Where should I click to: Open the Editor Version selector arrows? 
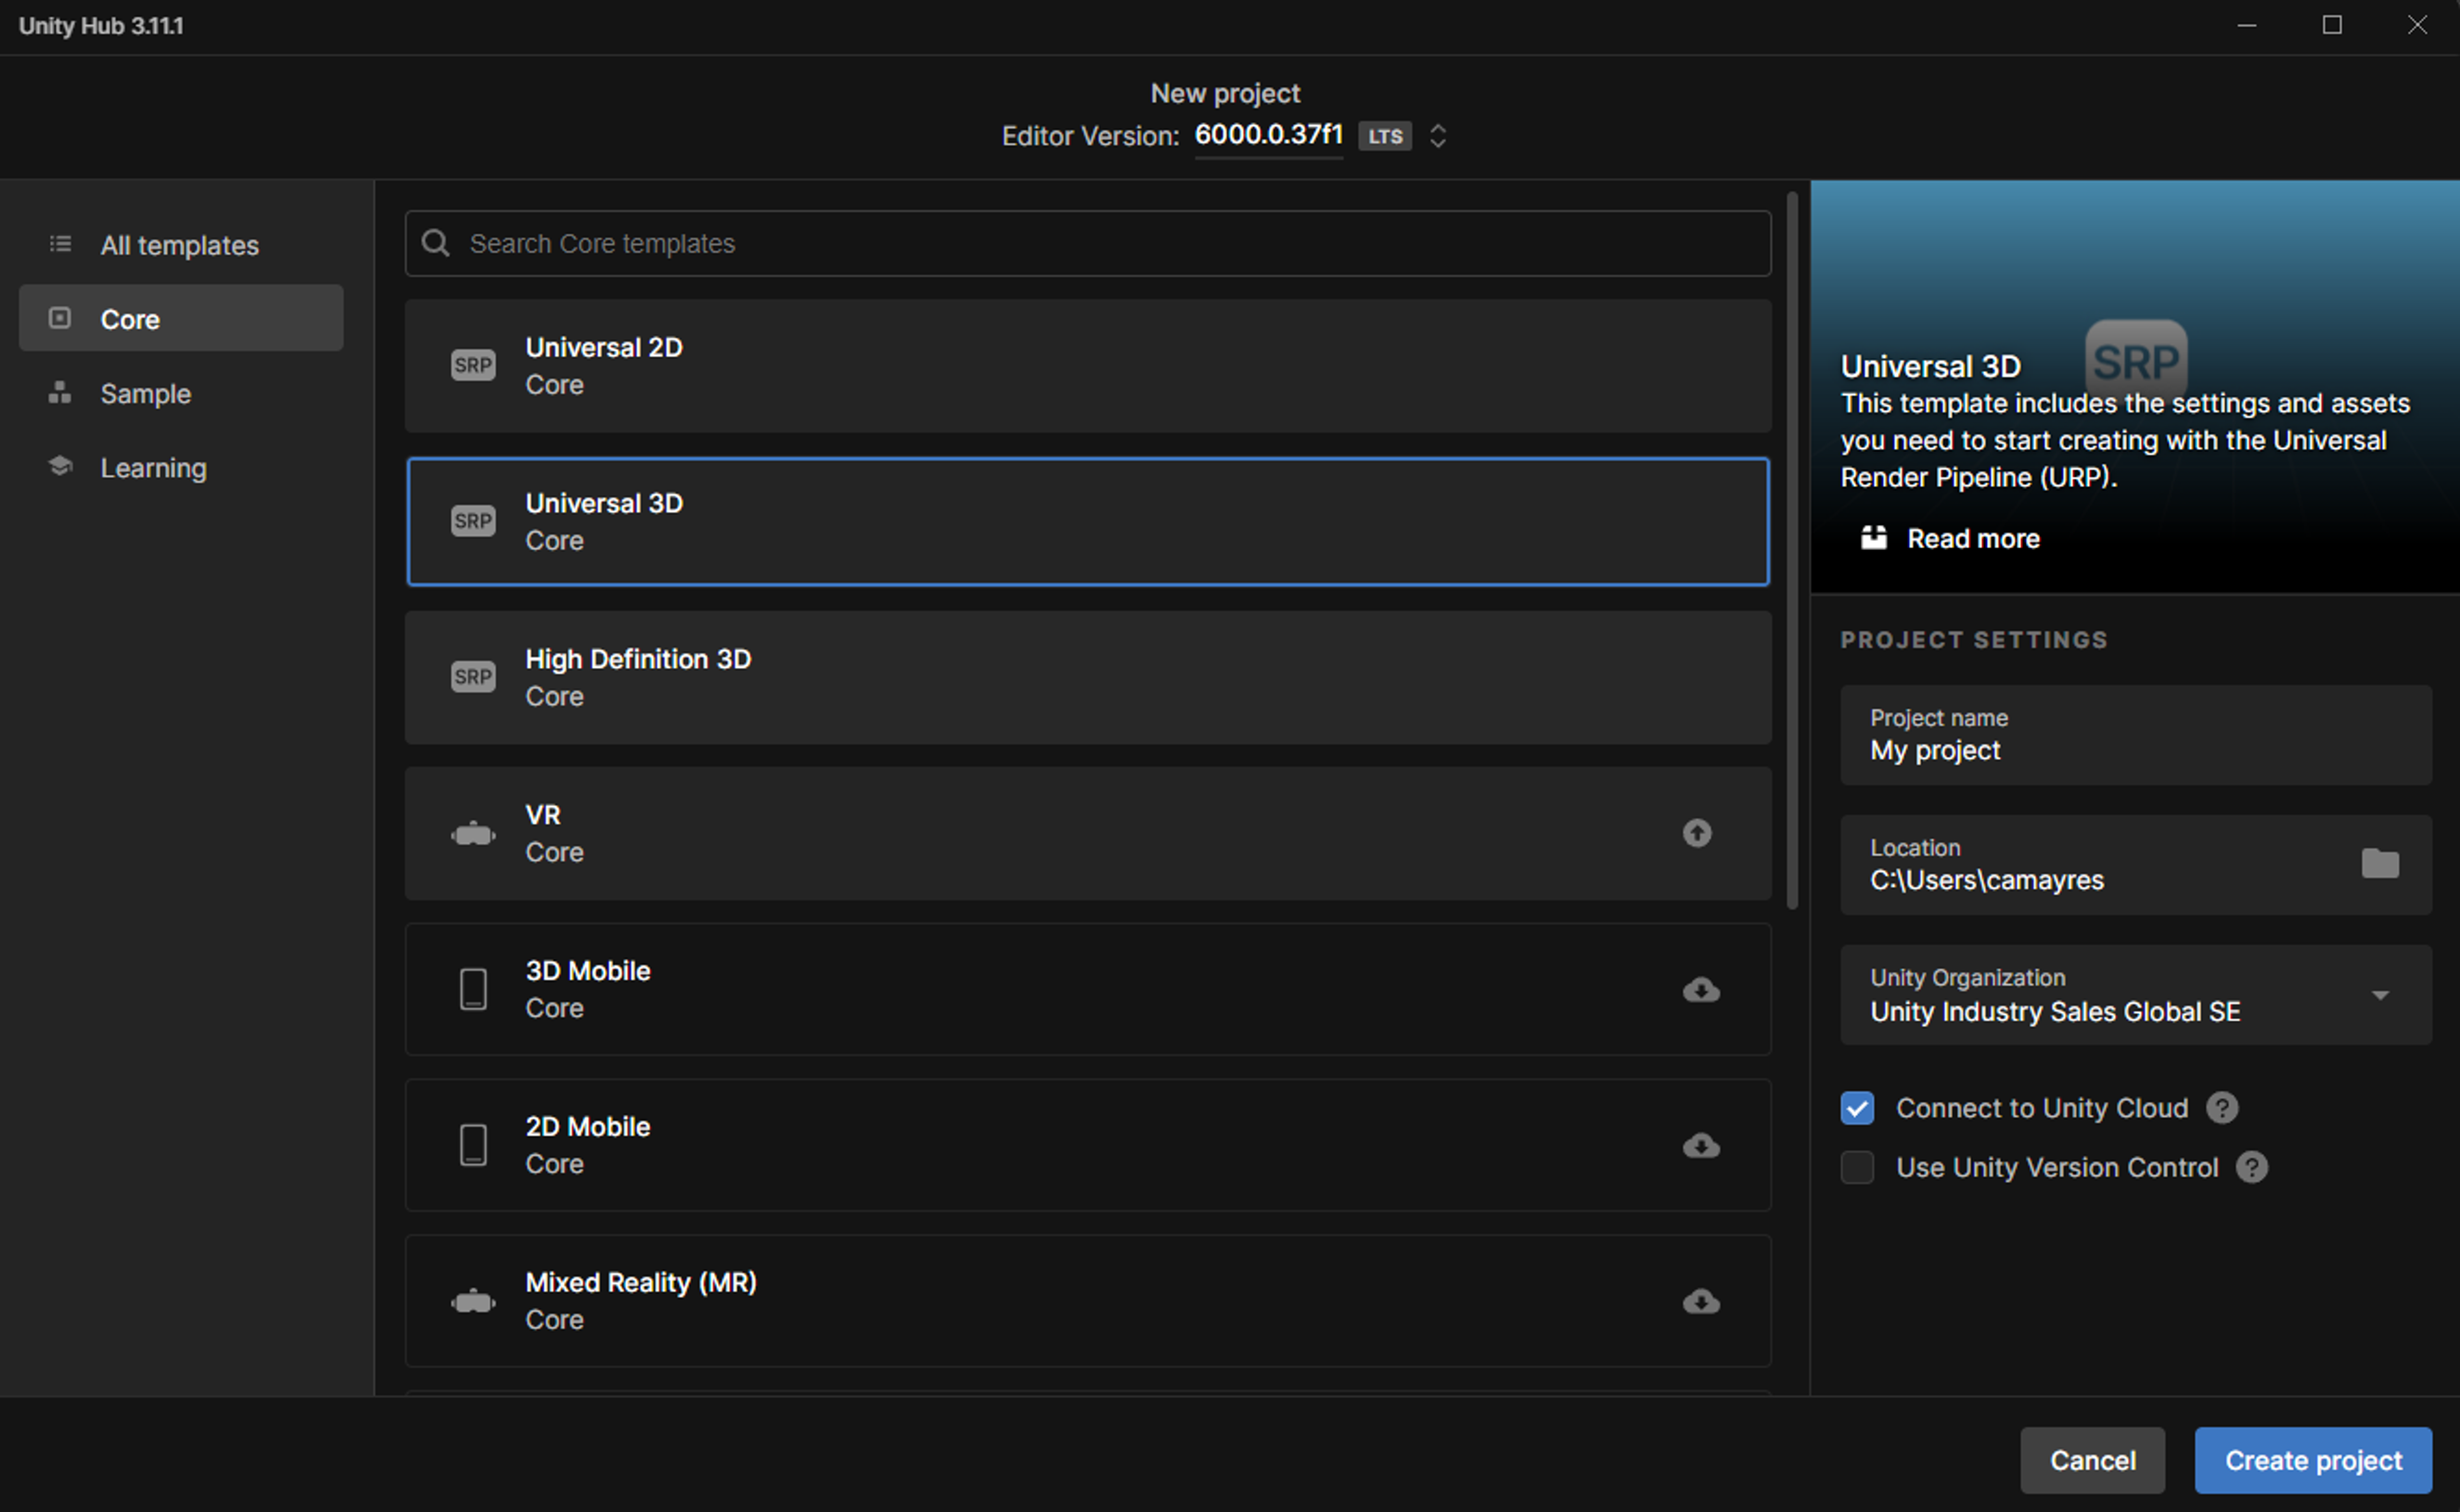pyautogui.click(x=1438, y=136)
